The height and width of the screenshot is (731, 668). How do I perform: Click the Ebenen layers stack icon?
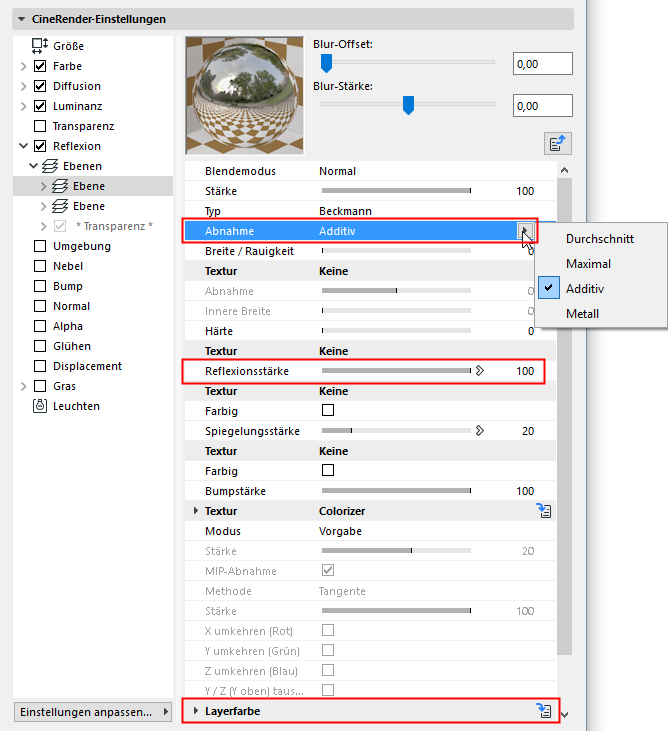pos(50,166)
